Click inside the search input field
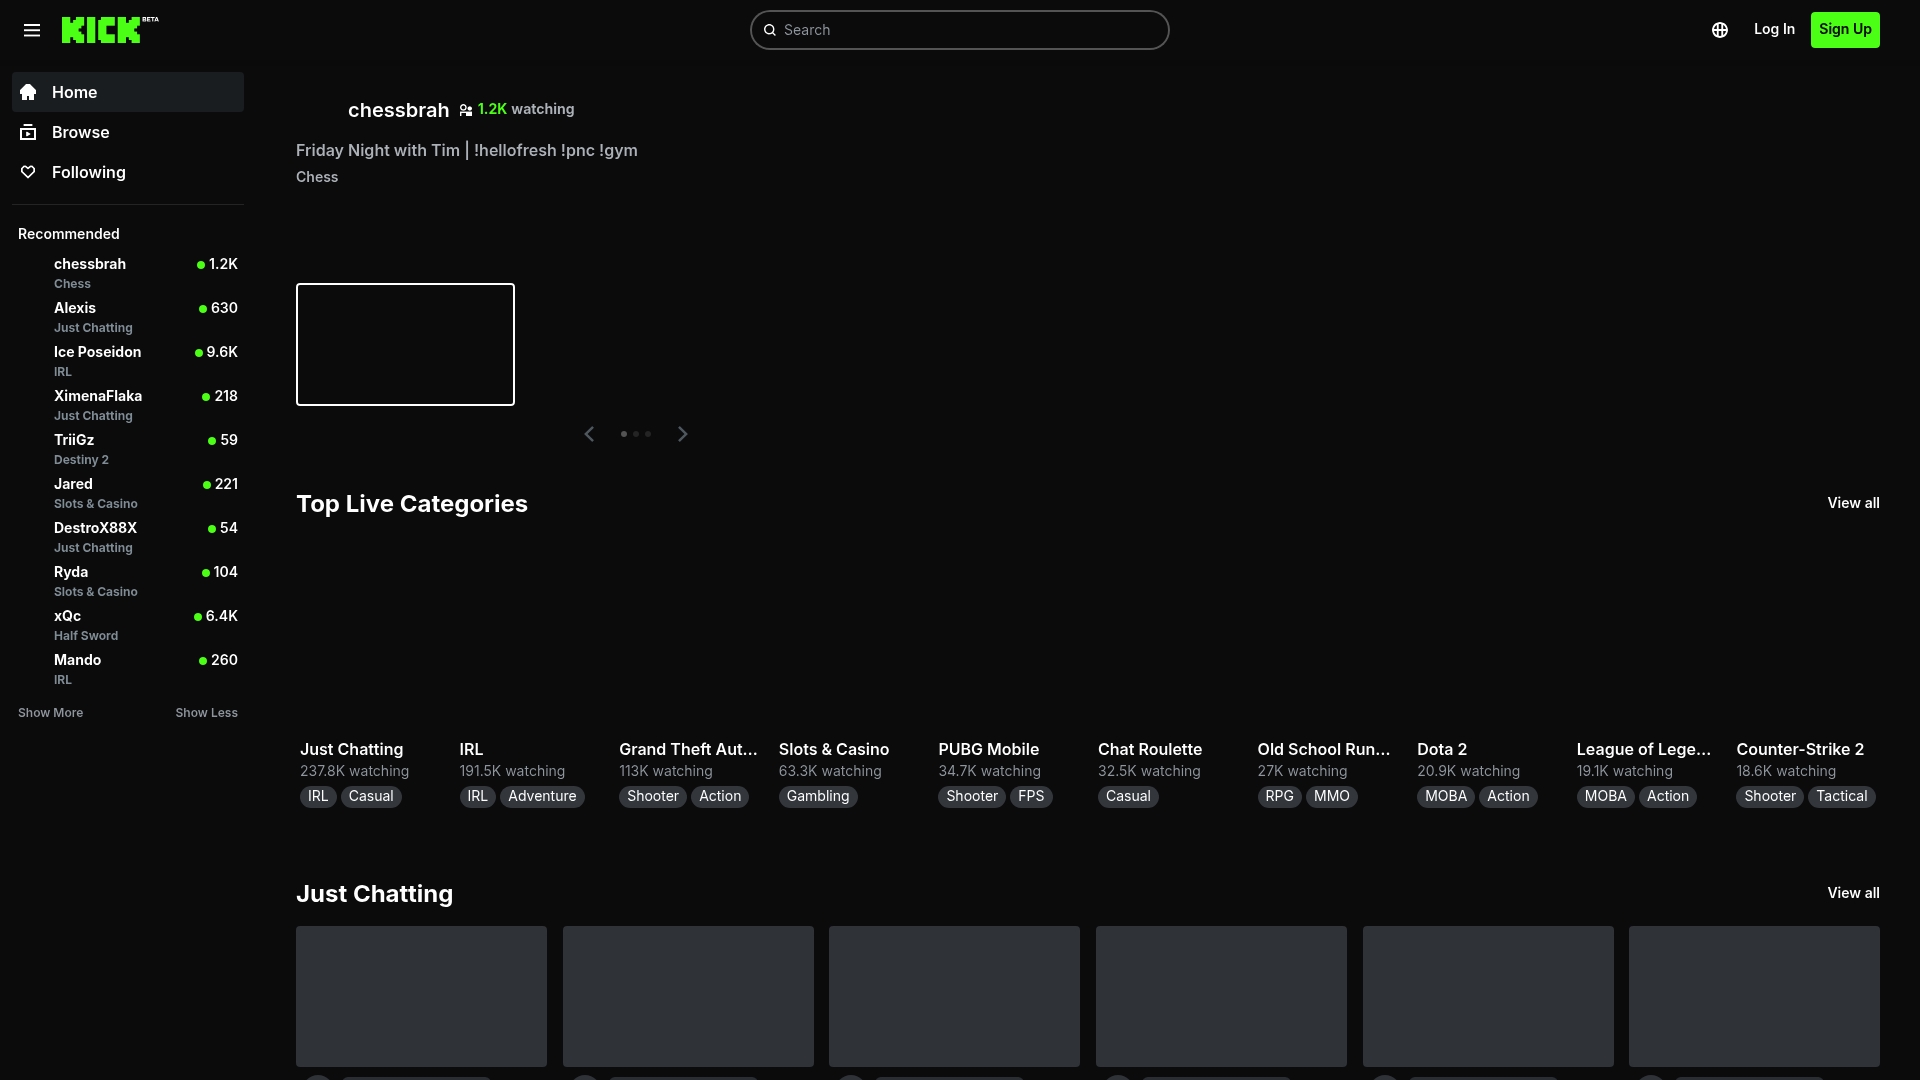This screenshot has height=1080, width=1920. (x=959, y=30)
